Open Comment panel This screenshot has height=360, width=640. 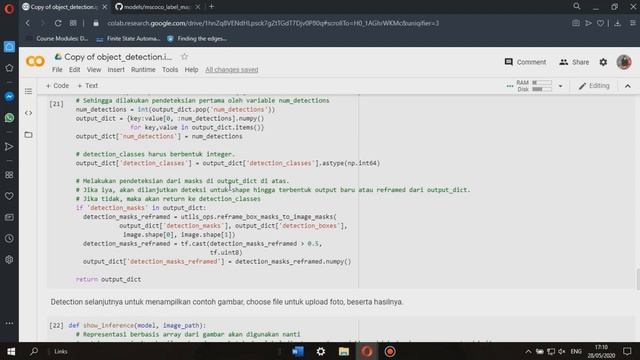point(525,62)
